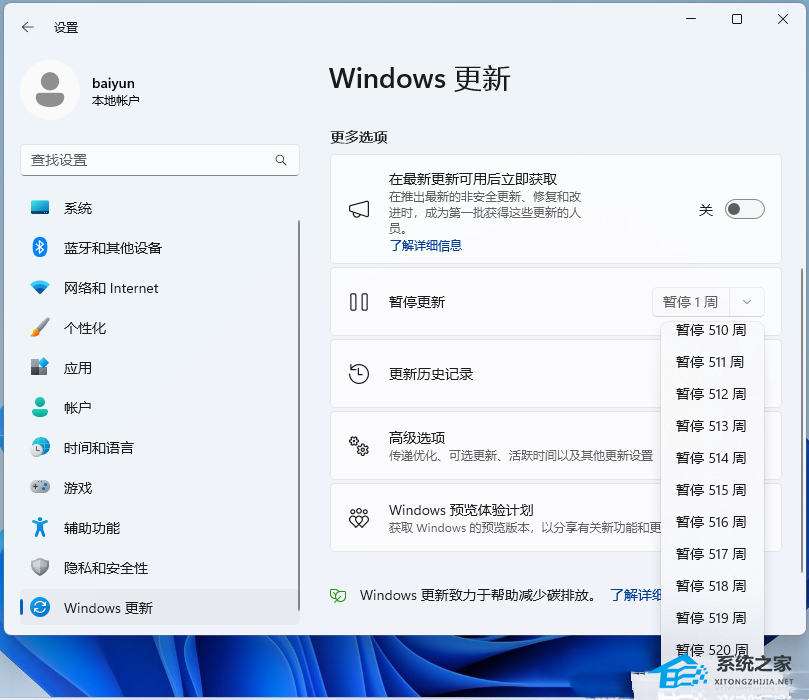Select 暂停 515 周 from the list
This screenshot has height=700, width=809.
711,490
